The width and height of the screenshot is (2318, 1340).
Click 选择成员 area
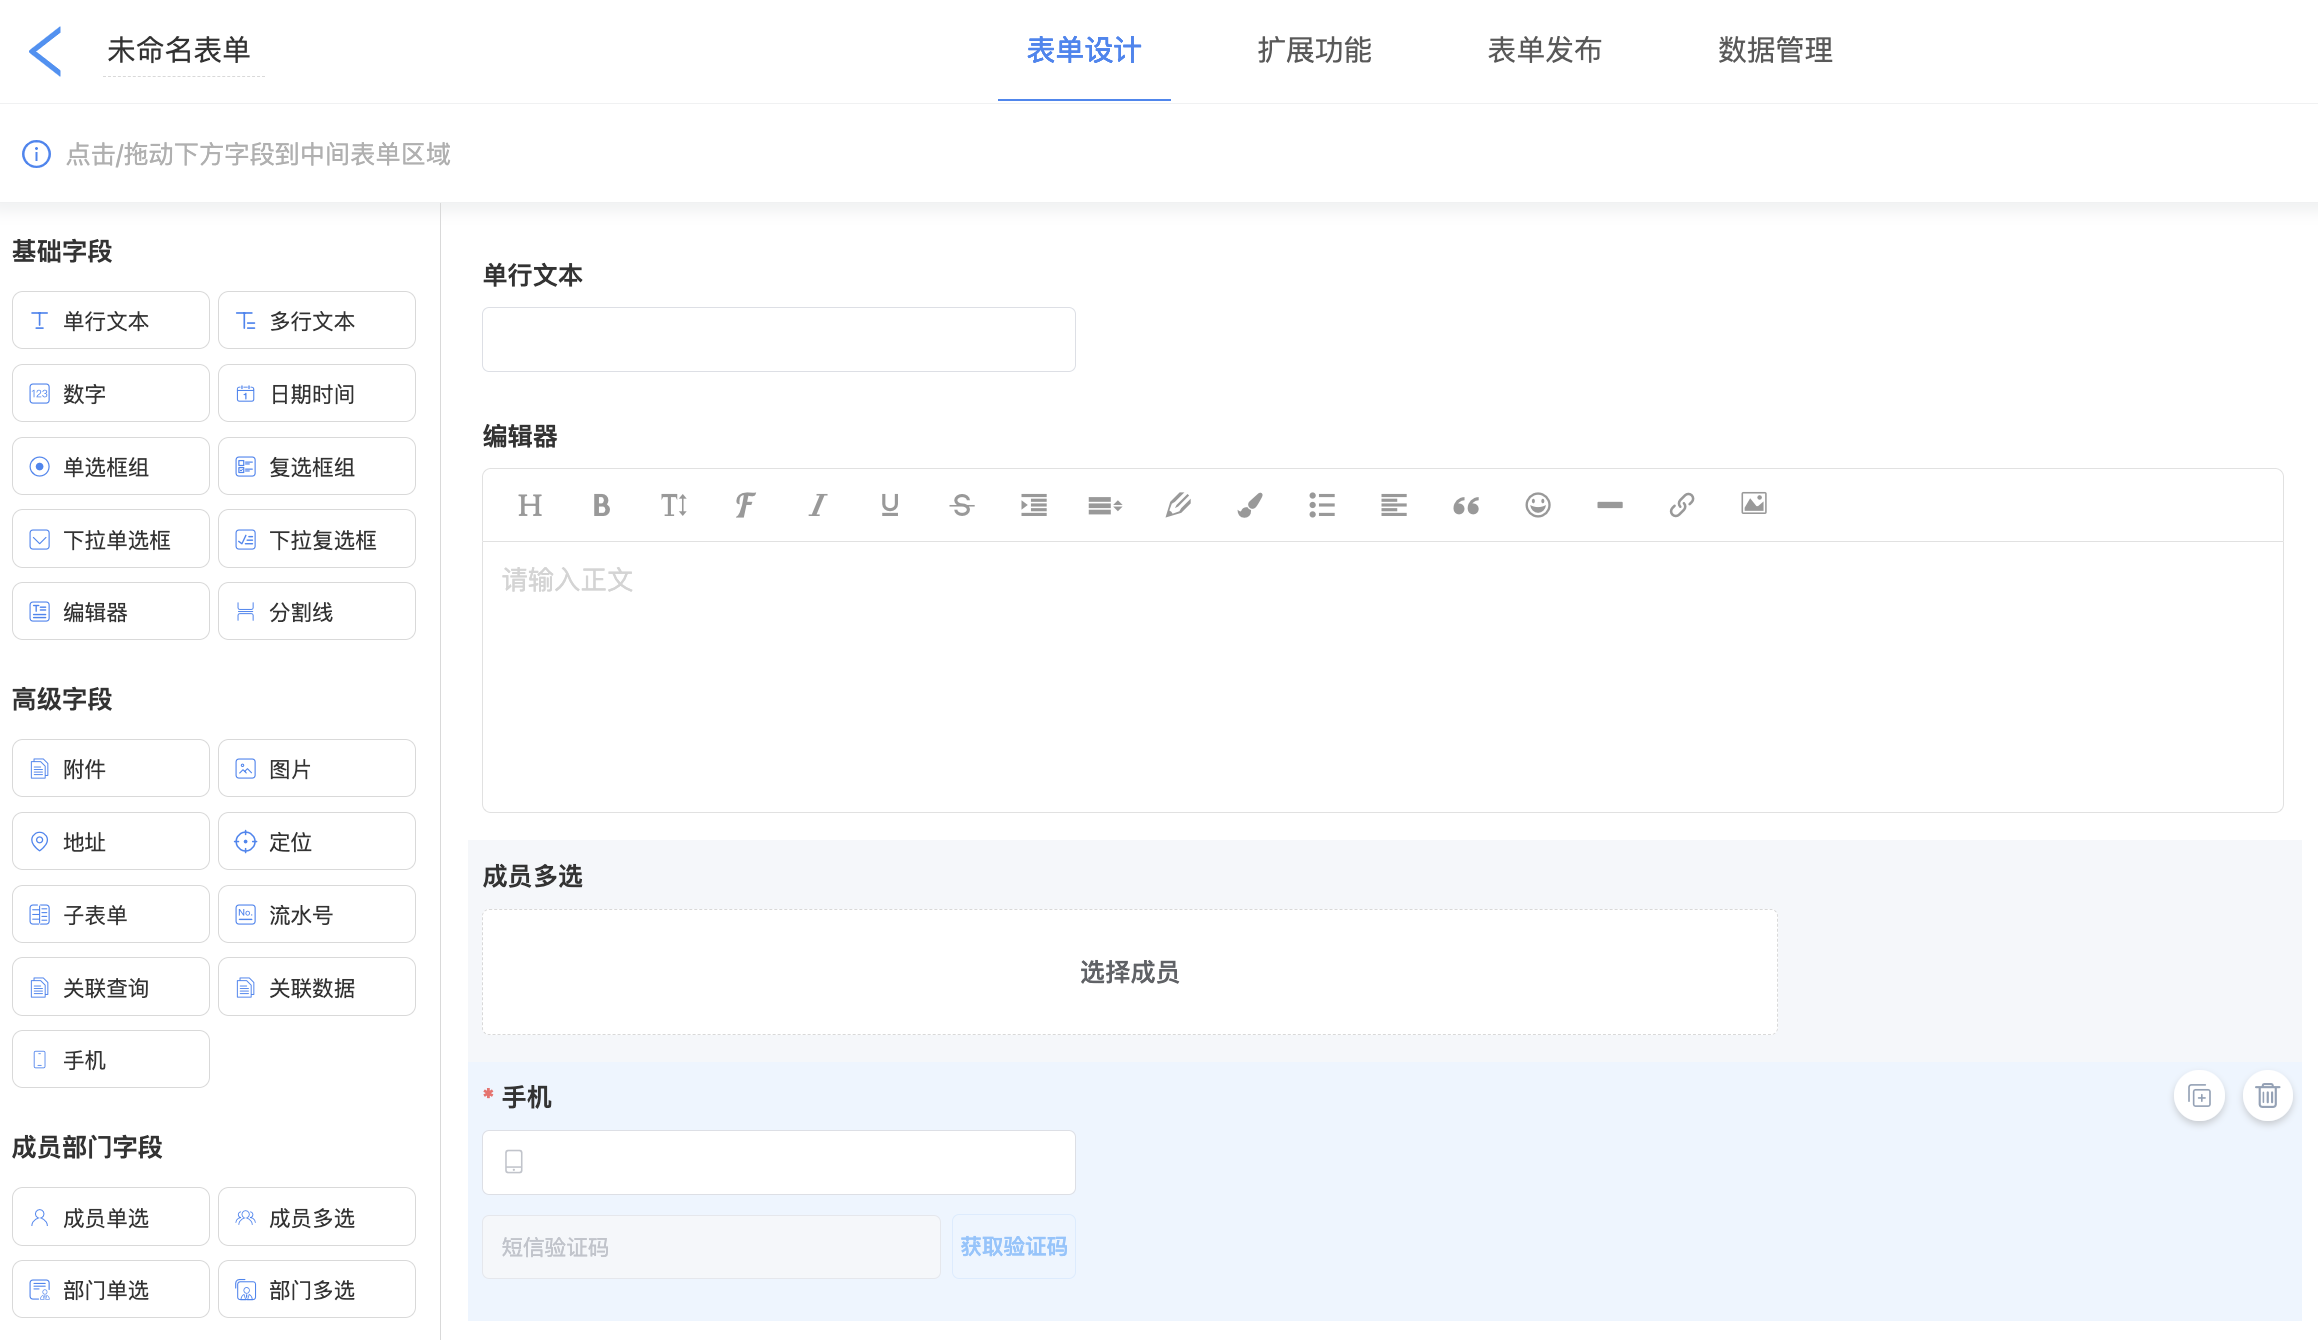tap(1129, 972)
